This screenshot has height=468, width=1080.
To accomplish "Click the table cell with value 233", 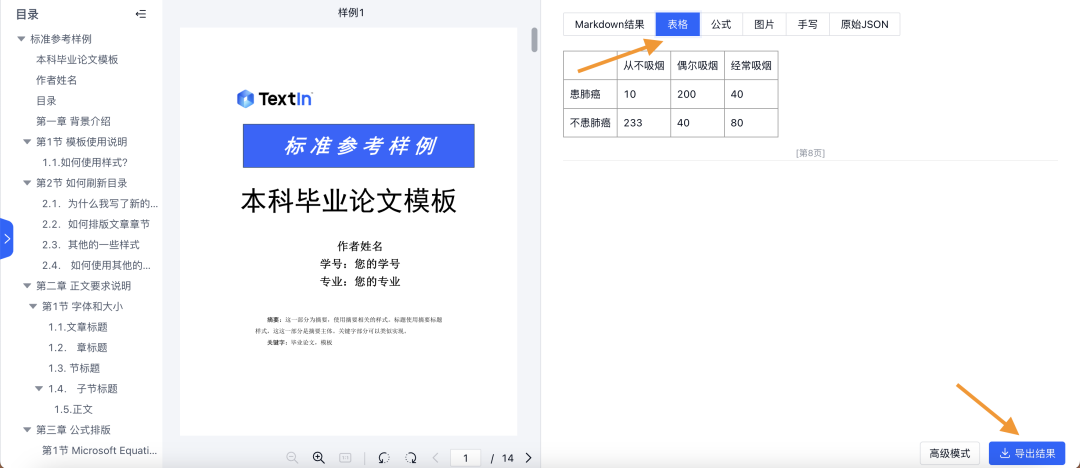I will 643,123.
